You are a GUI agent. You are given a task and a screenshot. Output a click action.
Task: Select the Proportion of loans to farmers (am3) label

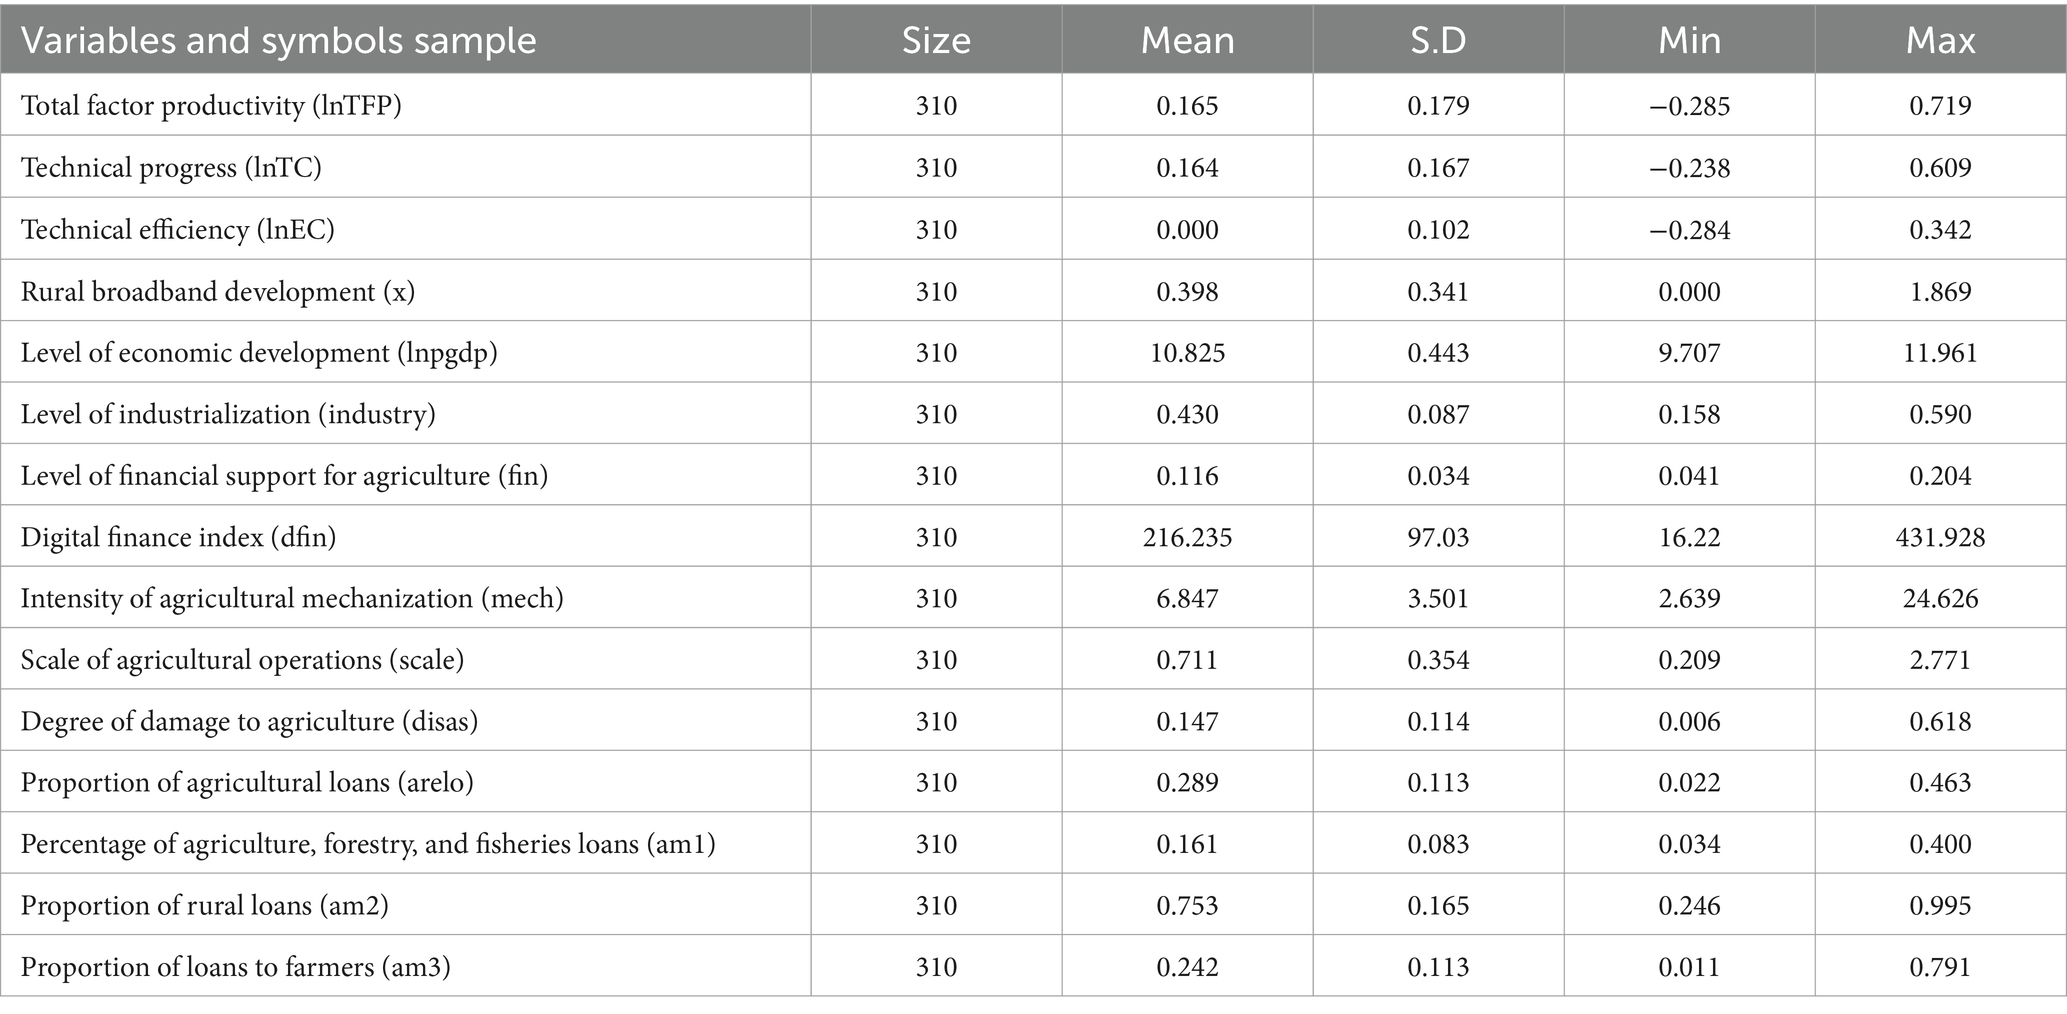[x=235, y=968]
